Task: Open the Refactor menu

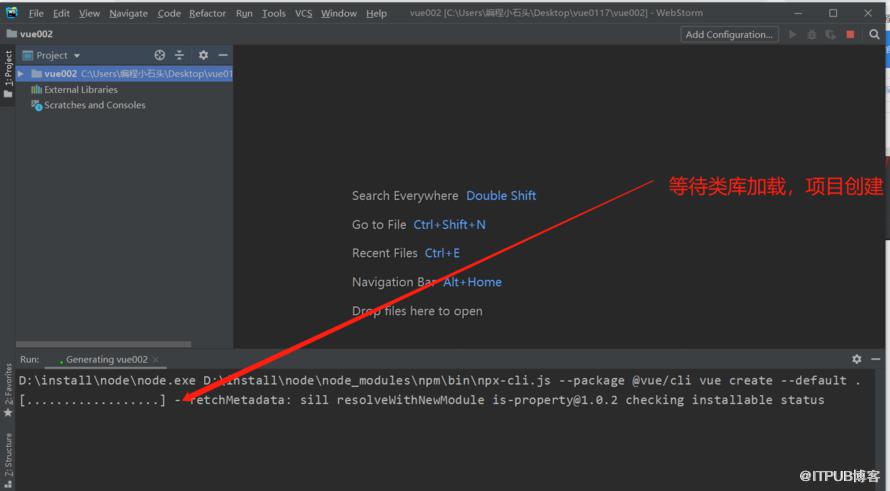Action: point(207,13)
